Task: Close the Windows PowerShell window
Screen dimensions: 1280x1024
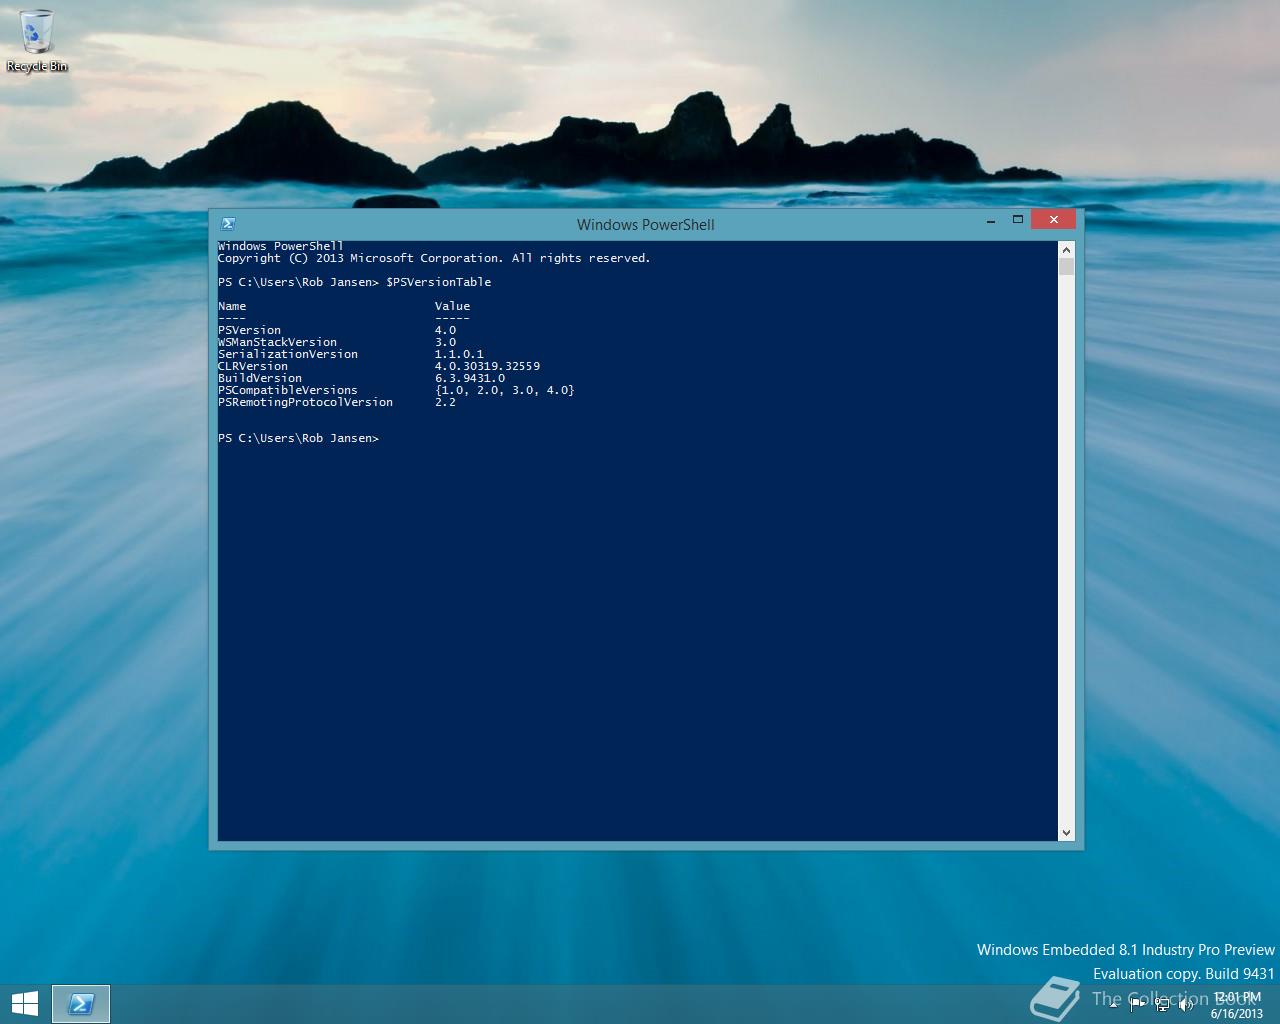Action: [x=1054, y=220]
